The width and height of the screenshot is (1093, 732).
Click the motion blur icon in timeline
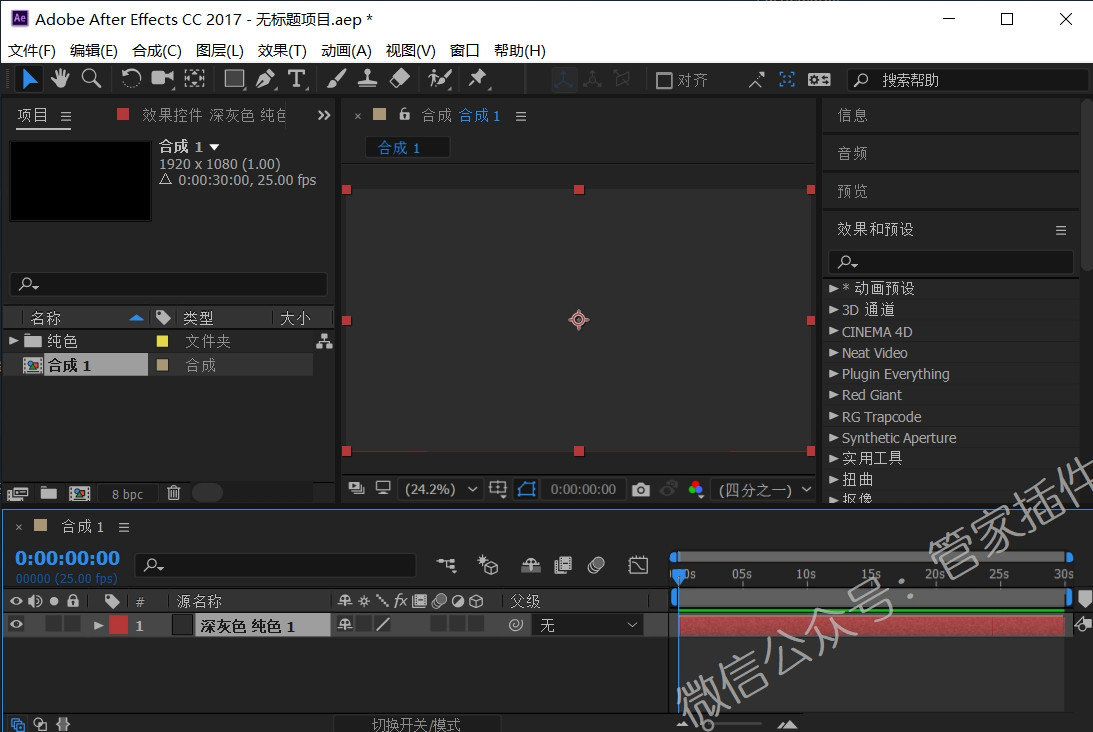pyautogui.click(x=596, y=565)
